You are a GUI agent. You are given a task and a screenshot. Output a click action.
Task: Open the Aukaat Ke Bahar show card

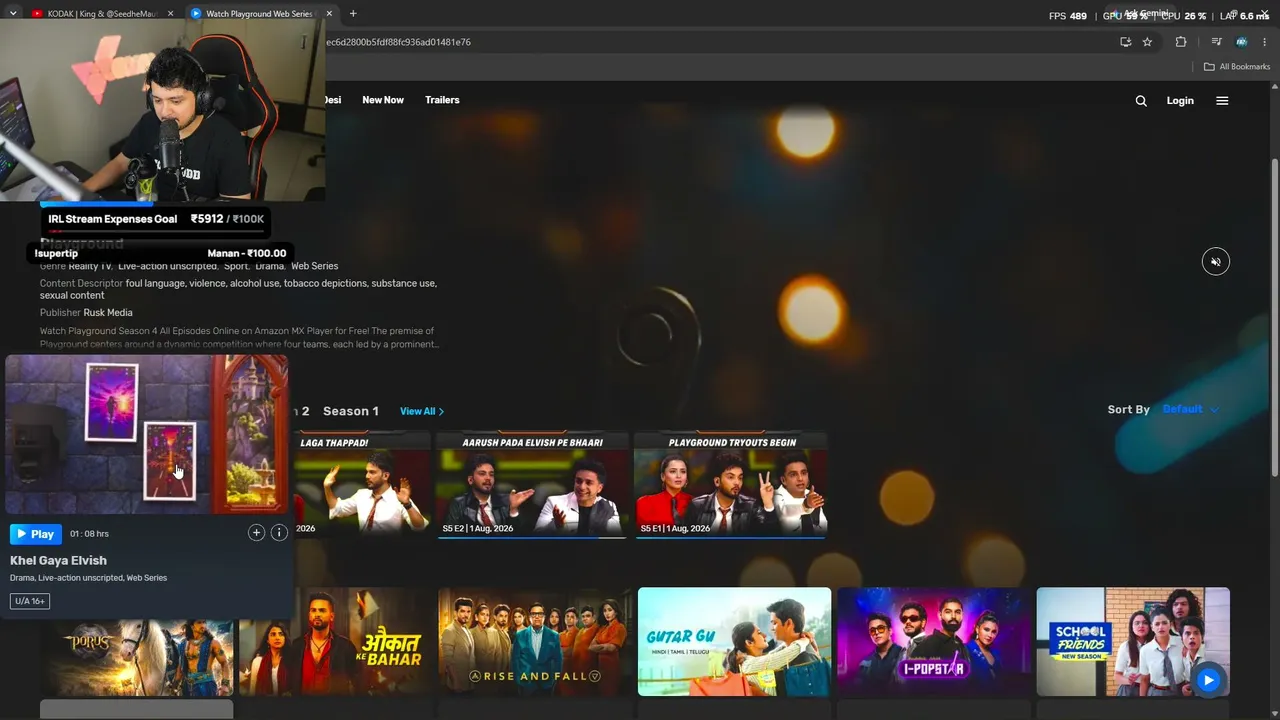pyautogui.click(x=335, y=641)
